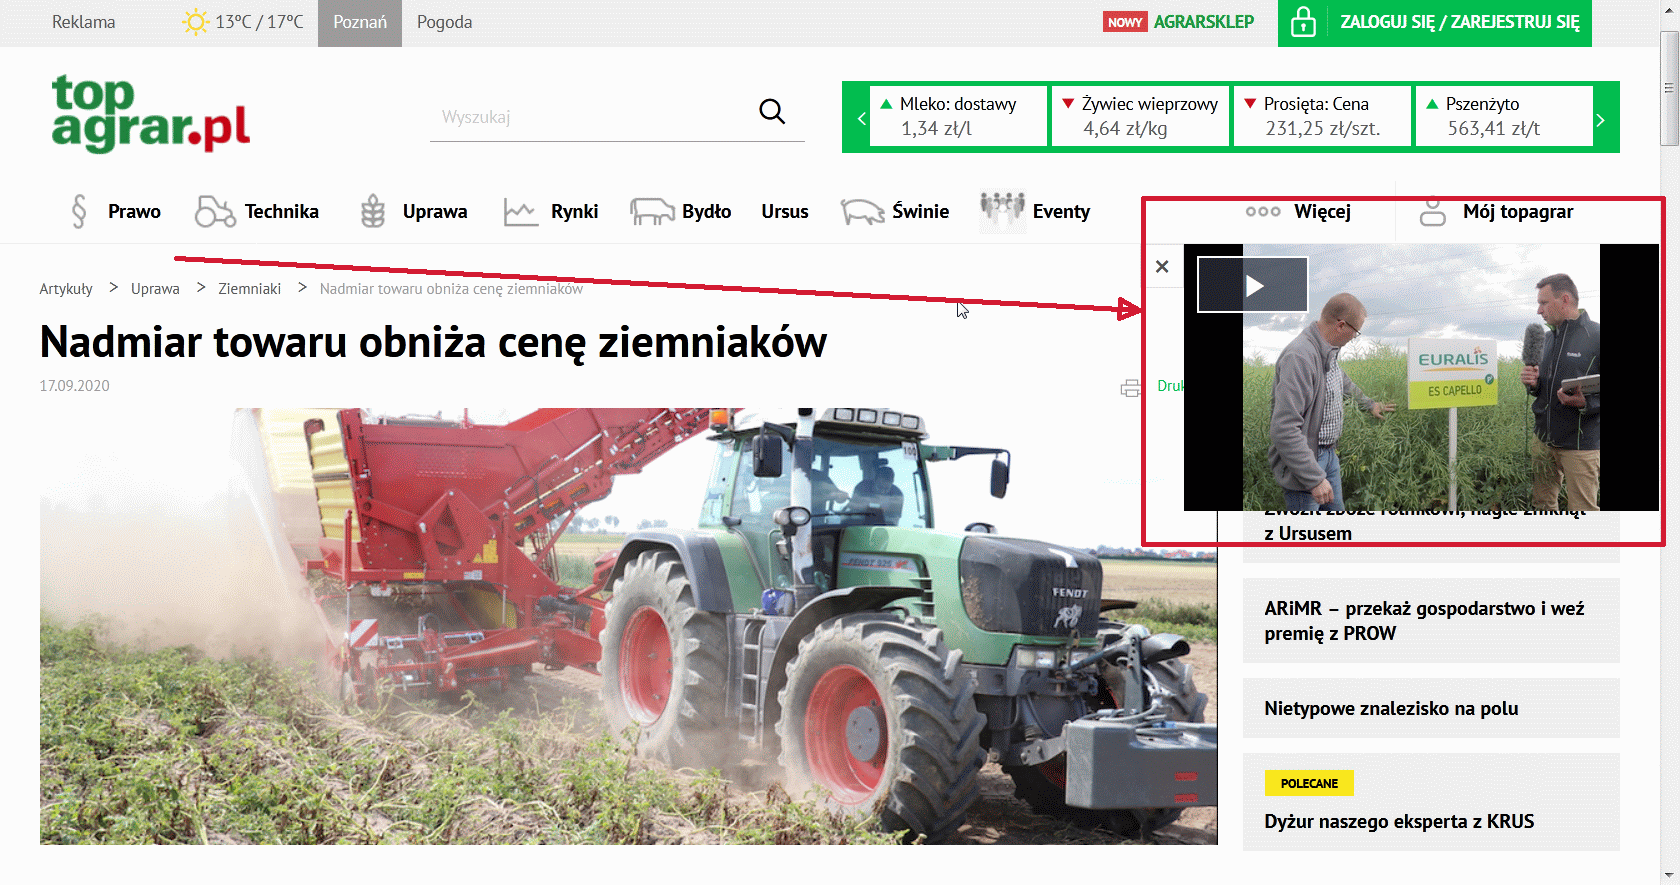
Task: Click the user profile icon for Mój topagrar
Action: (x=1433, y=211)
